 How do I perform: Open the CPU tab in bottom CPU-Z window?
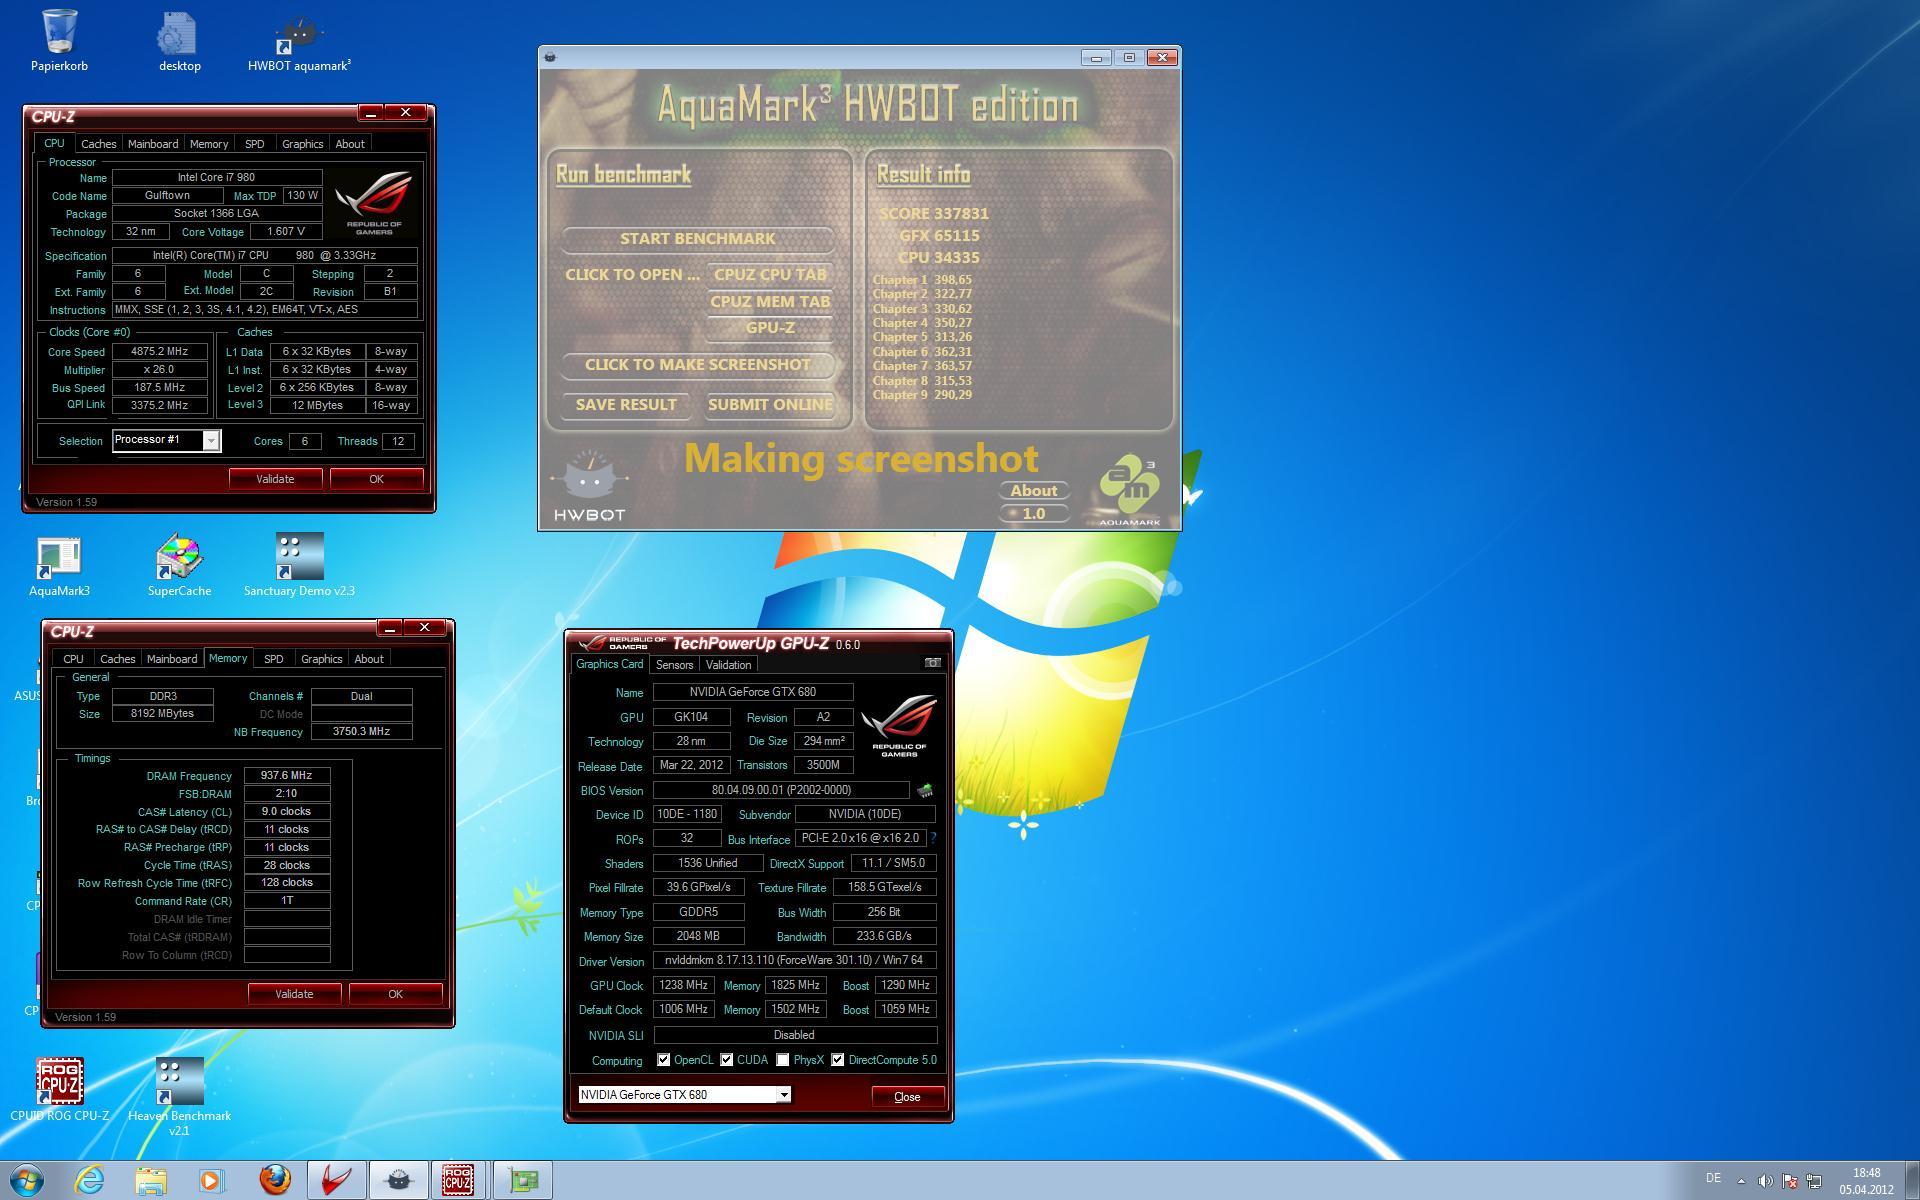tap(73, 659)
